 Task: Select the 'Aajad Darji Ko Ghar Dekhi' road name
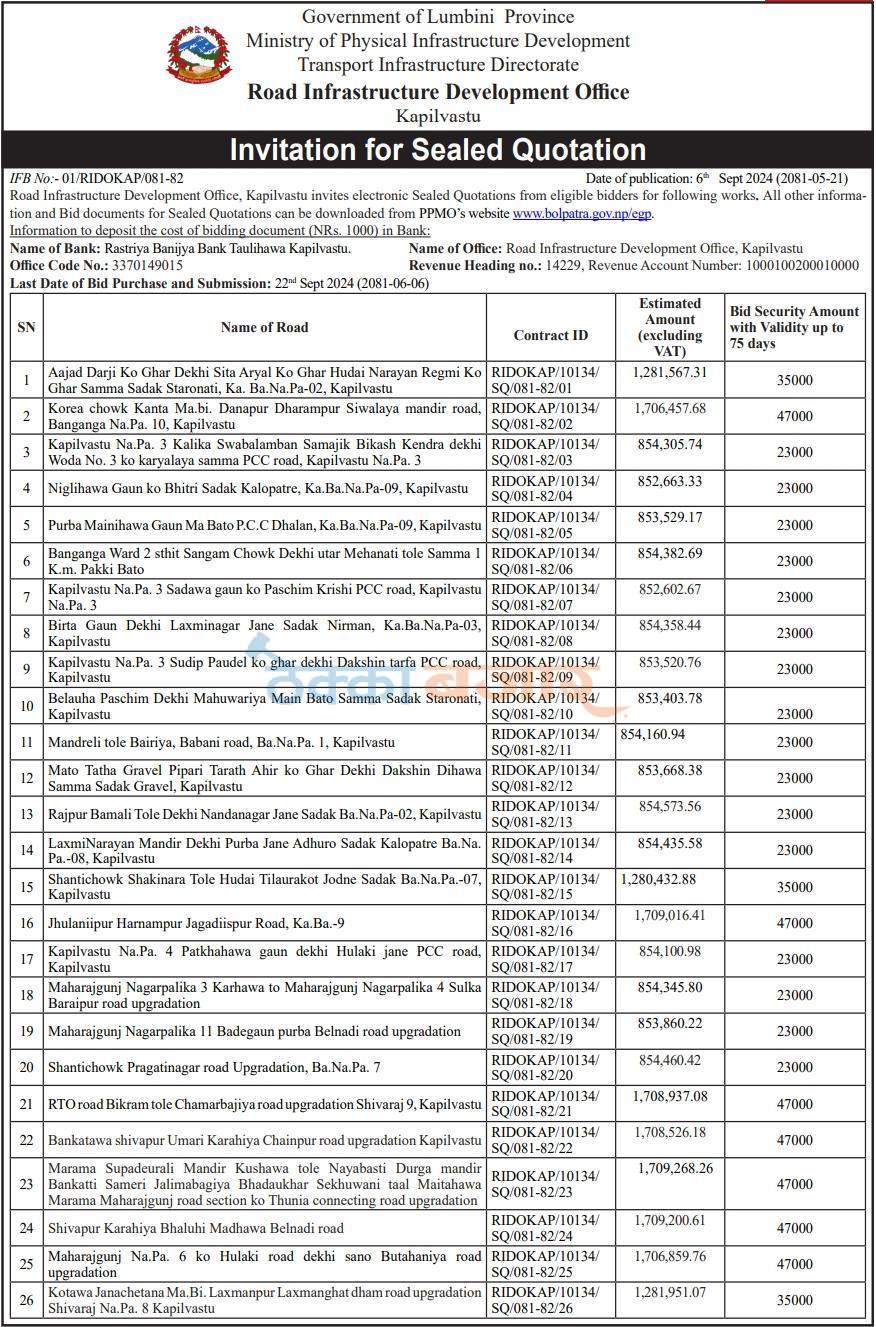265,380
